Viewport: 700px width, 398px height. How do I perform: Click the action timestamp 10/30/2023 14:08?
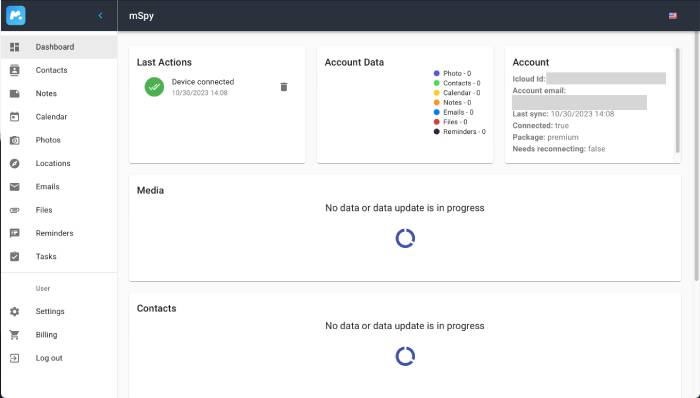coord(200,93)
